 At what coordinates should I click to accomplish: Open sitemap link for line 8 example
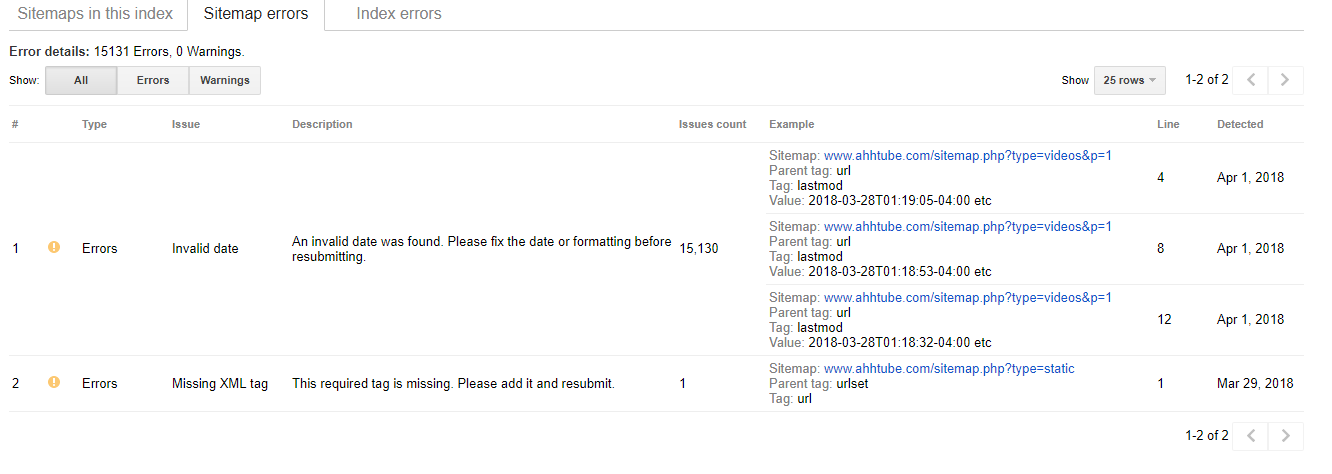968,227
